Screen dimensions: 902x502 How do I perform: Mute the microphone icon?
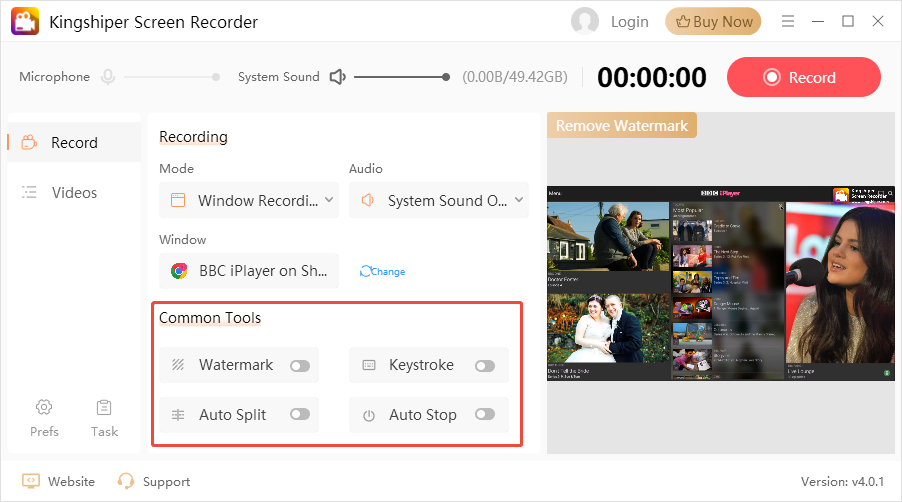coord(108,76)
